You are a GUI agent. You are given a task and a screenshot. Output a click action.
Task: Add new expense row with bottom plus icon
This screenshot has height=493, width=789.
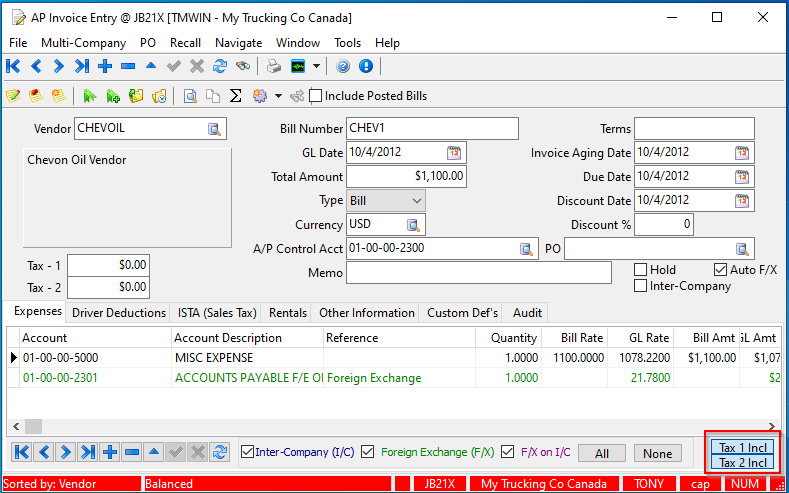click(110, 453)
